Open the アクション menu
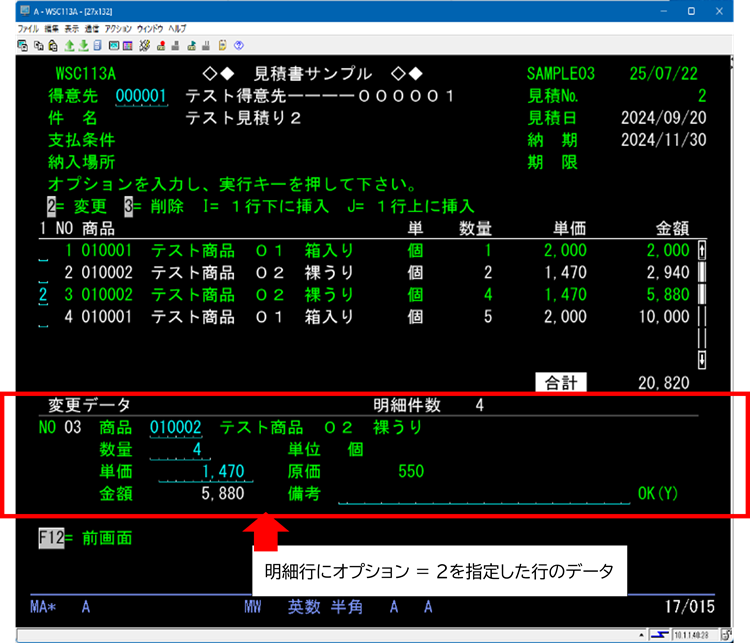The height and width of the screenshot is (643, 750). (117, 29)
